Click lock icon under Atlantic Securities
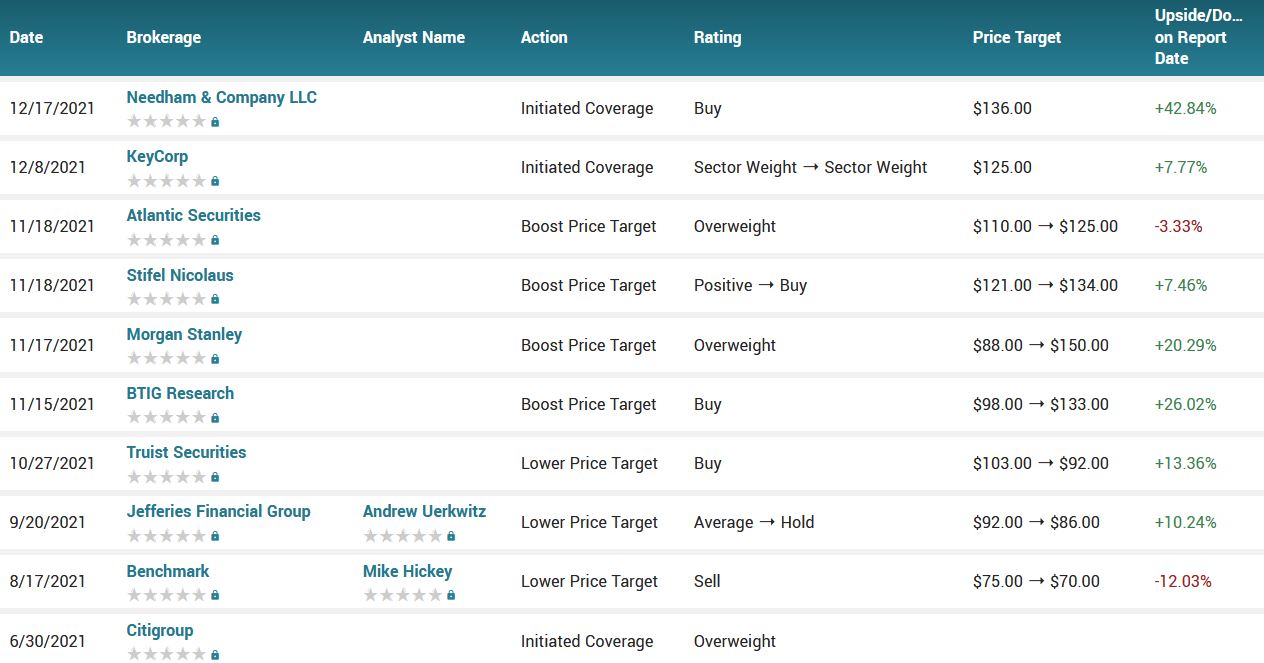1264x663 pixels. click(x=215, y=240)
